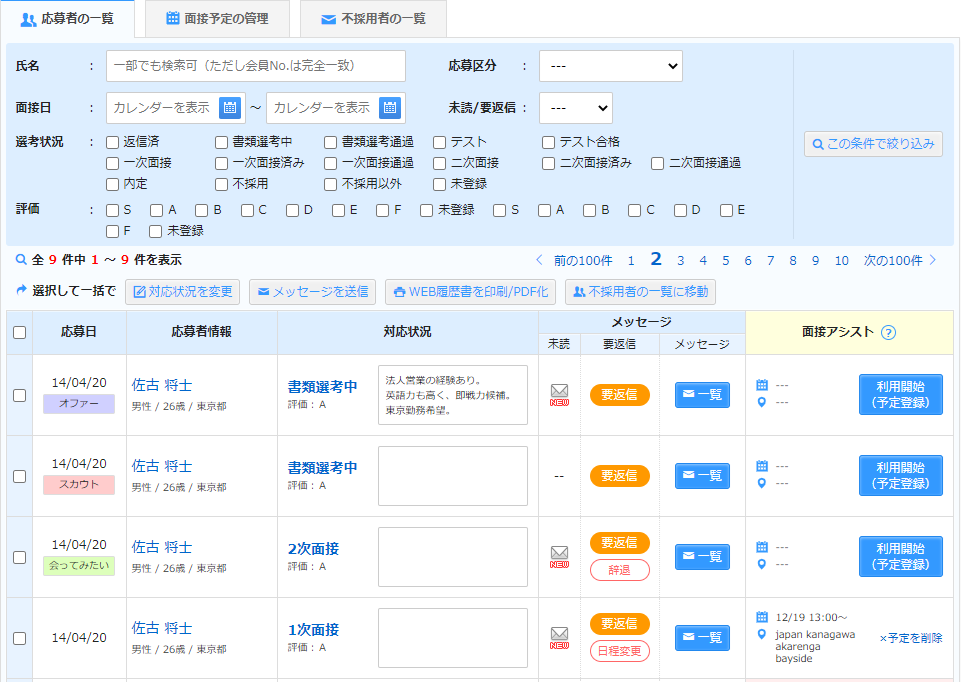Click location pin icon in オファー row
The width and height of the screenshot is (961, 682).
coord(762,403)
